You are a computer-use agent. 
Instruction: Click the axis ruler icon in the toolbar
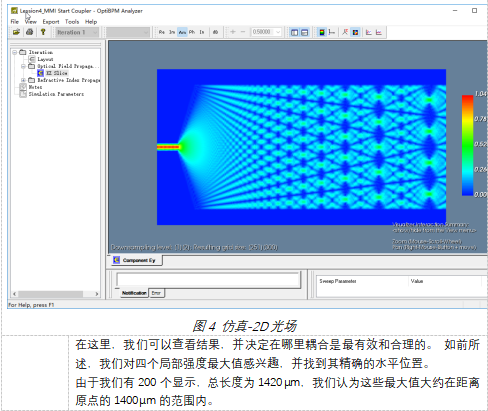(332, 32)
